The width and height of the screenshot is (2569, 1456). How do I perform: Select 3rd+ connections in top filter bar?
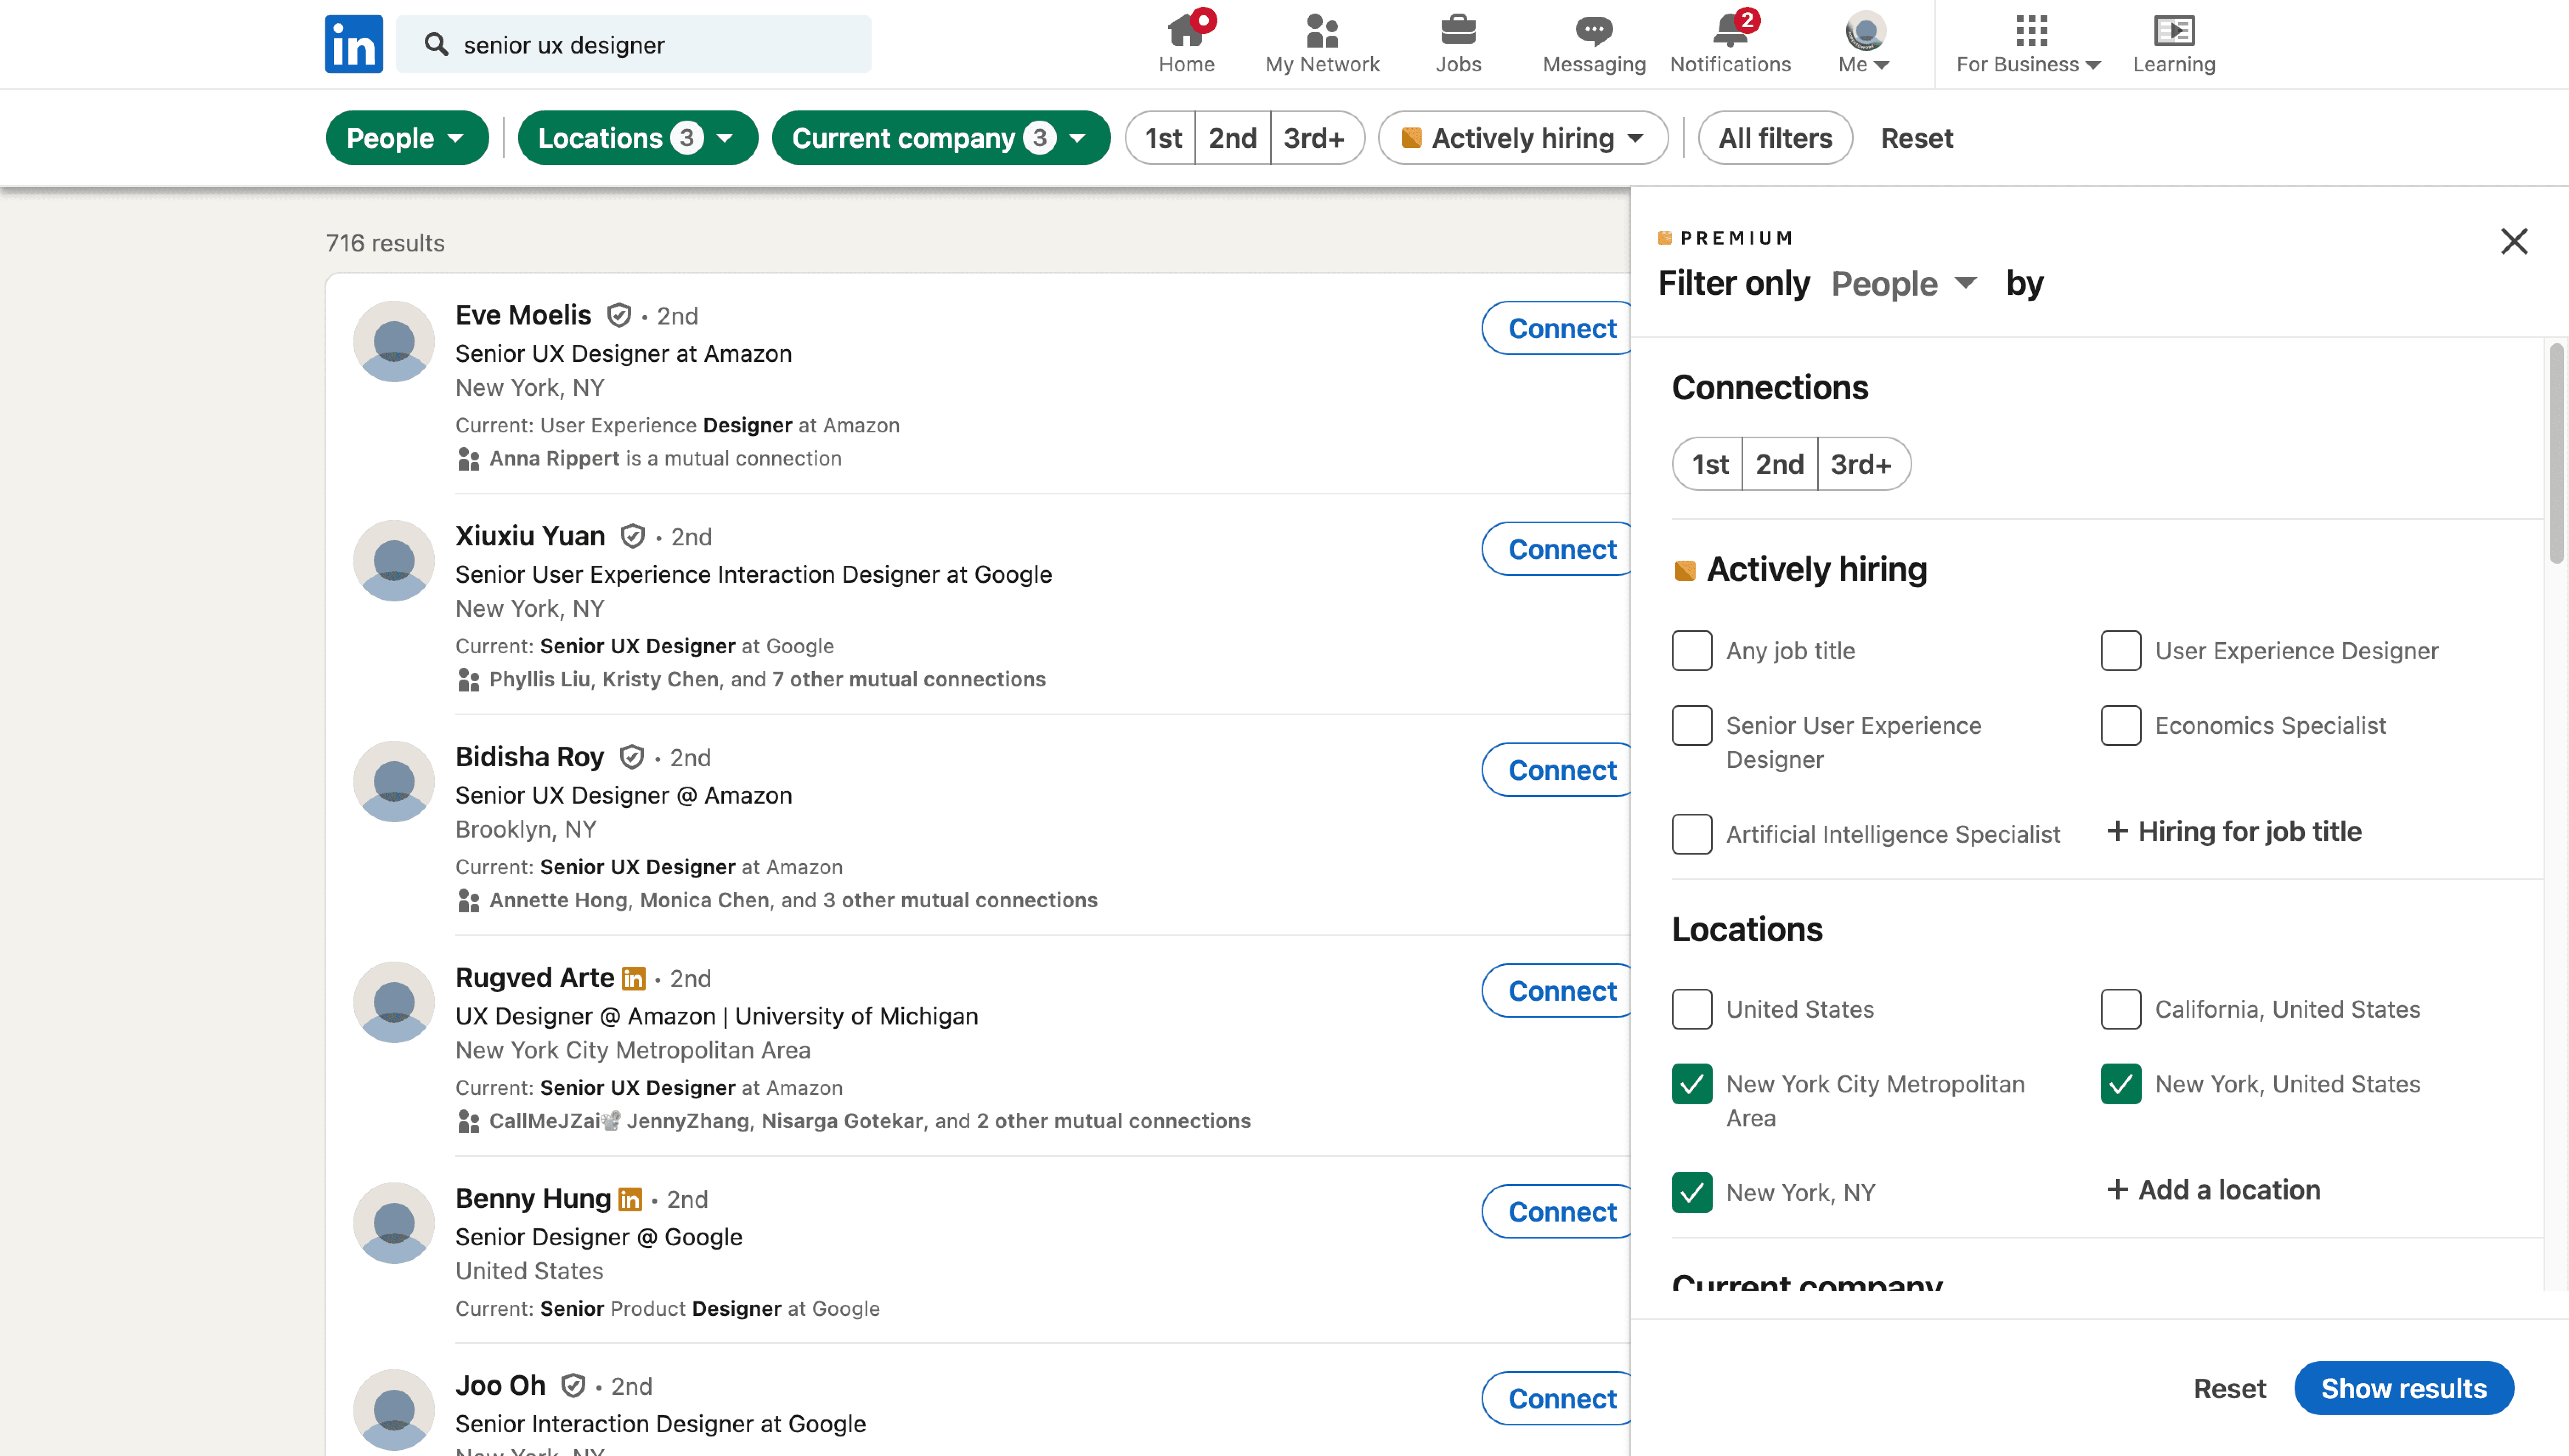coord(1317,138)
